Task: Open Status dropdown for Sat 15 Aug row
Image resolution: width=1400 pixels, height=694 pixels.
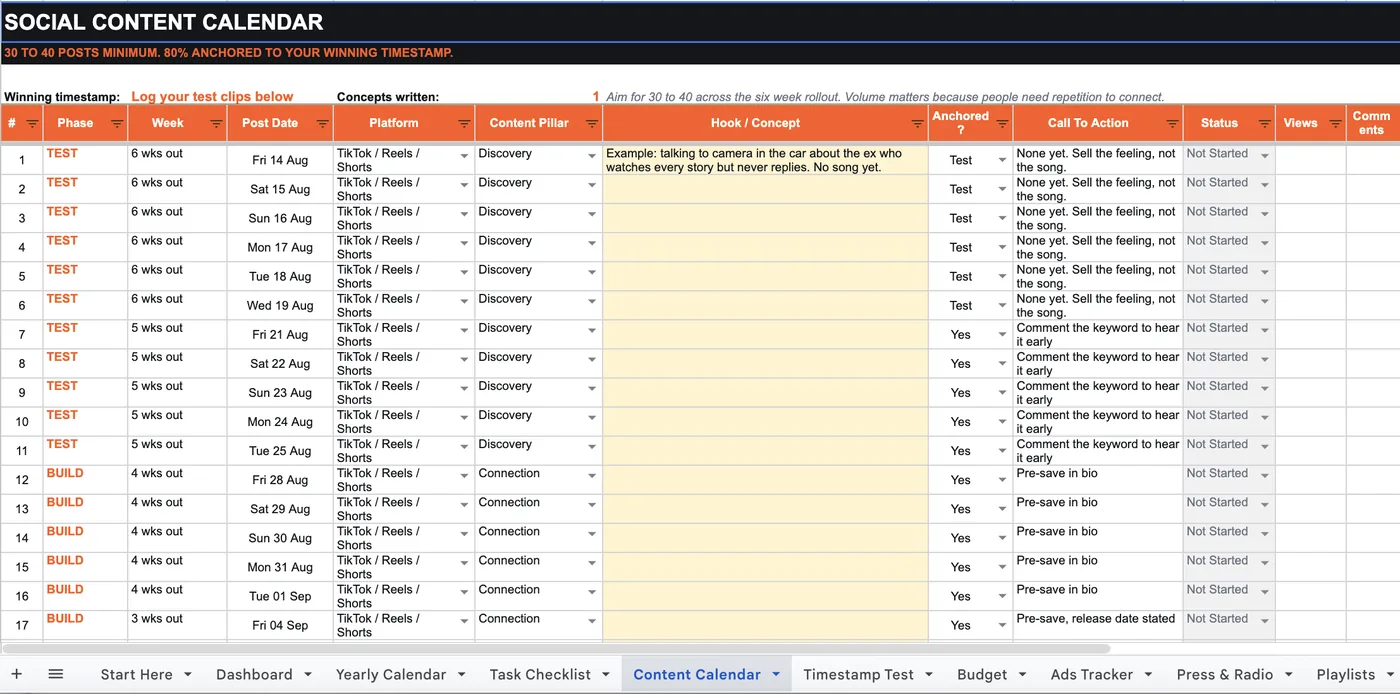Action: pyautogui.click(x=1264, y=186)
